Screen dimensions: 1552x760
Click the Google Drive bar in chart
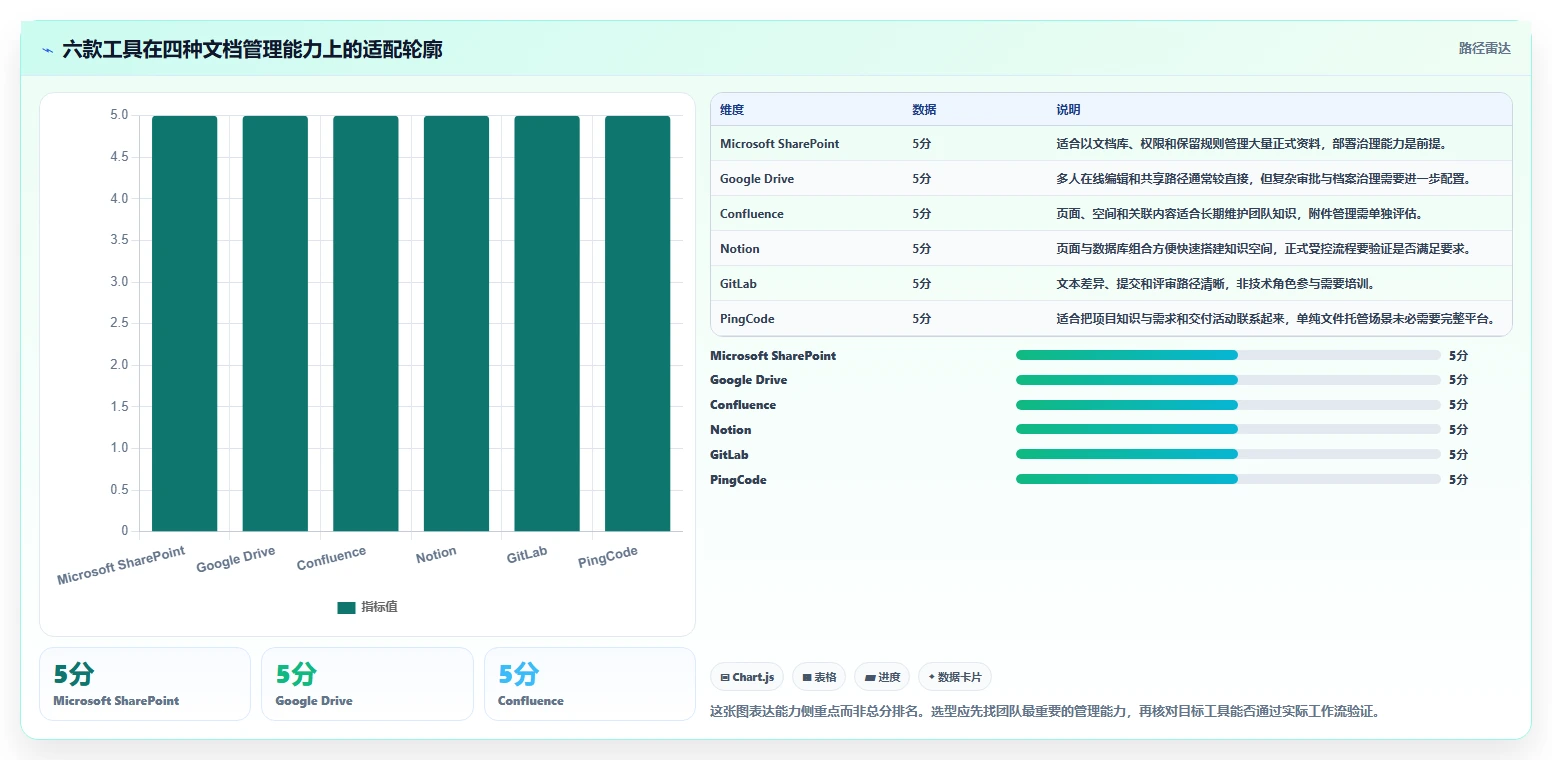coord(275,323)
